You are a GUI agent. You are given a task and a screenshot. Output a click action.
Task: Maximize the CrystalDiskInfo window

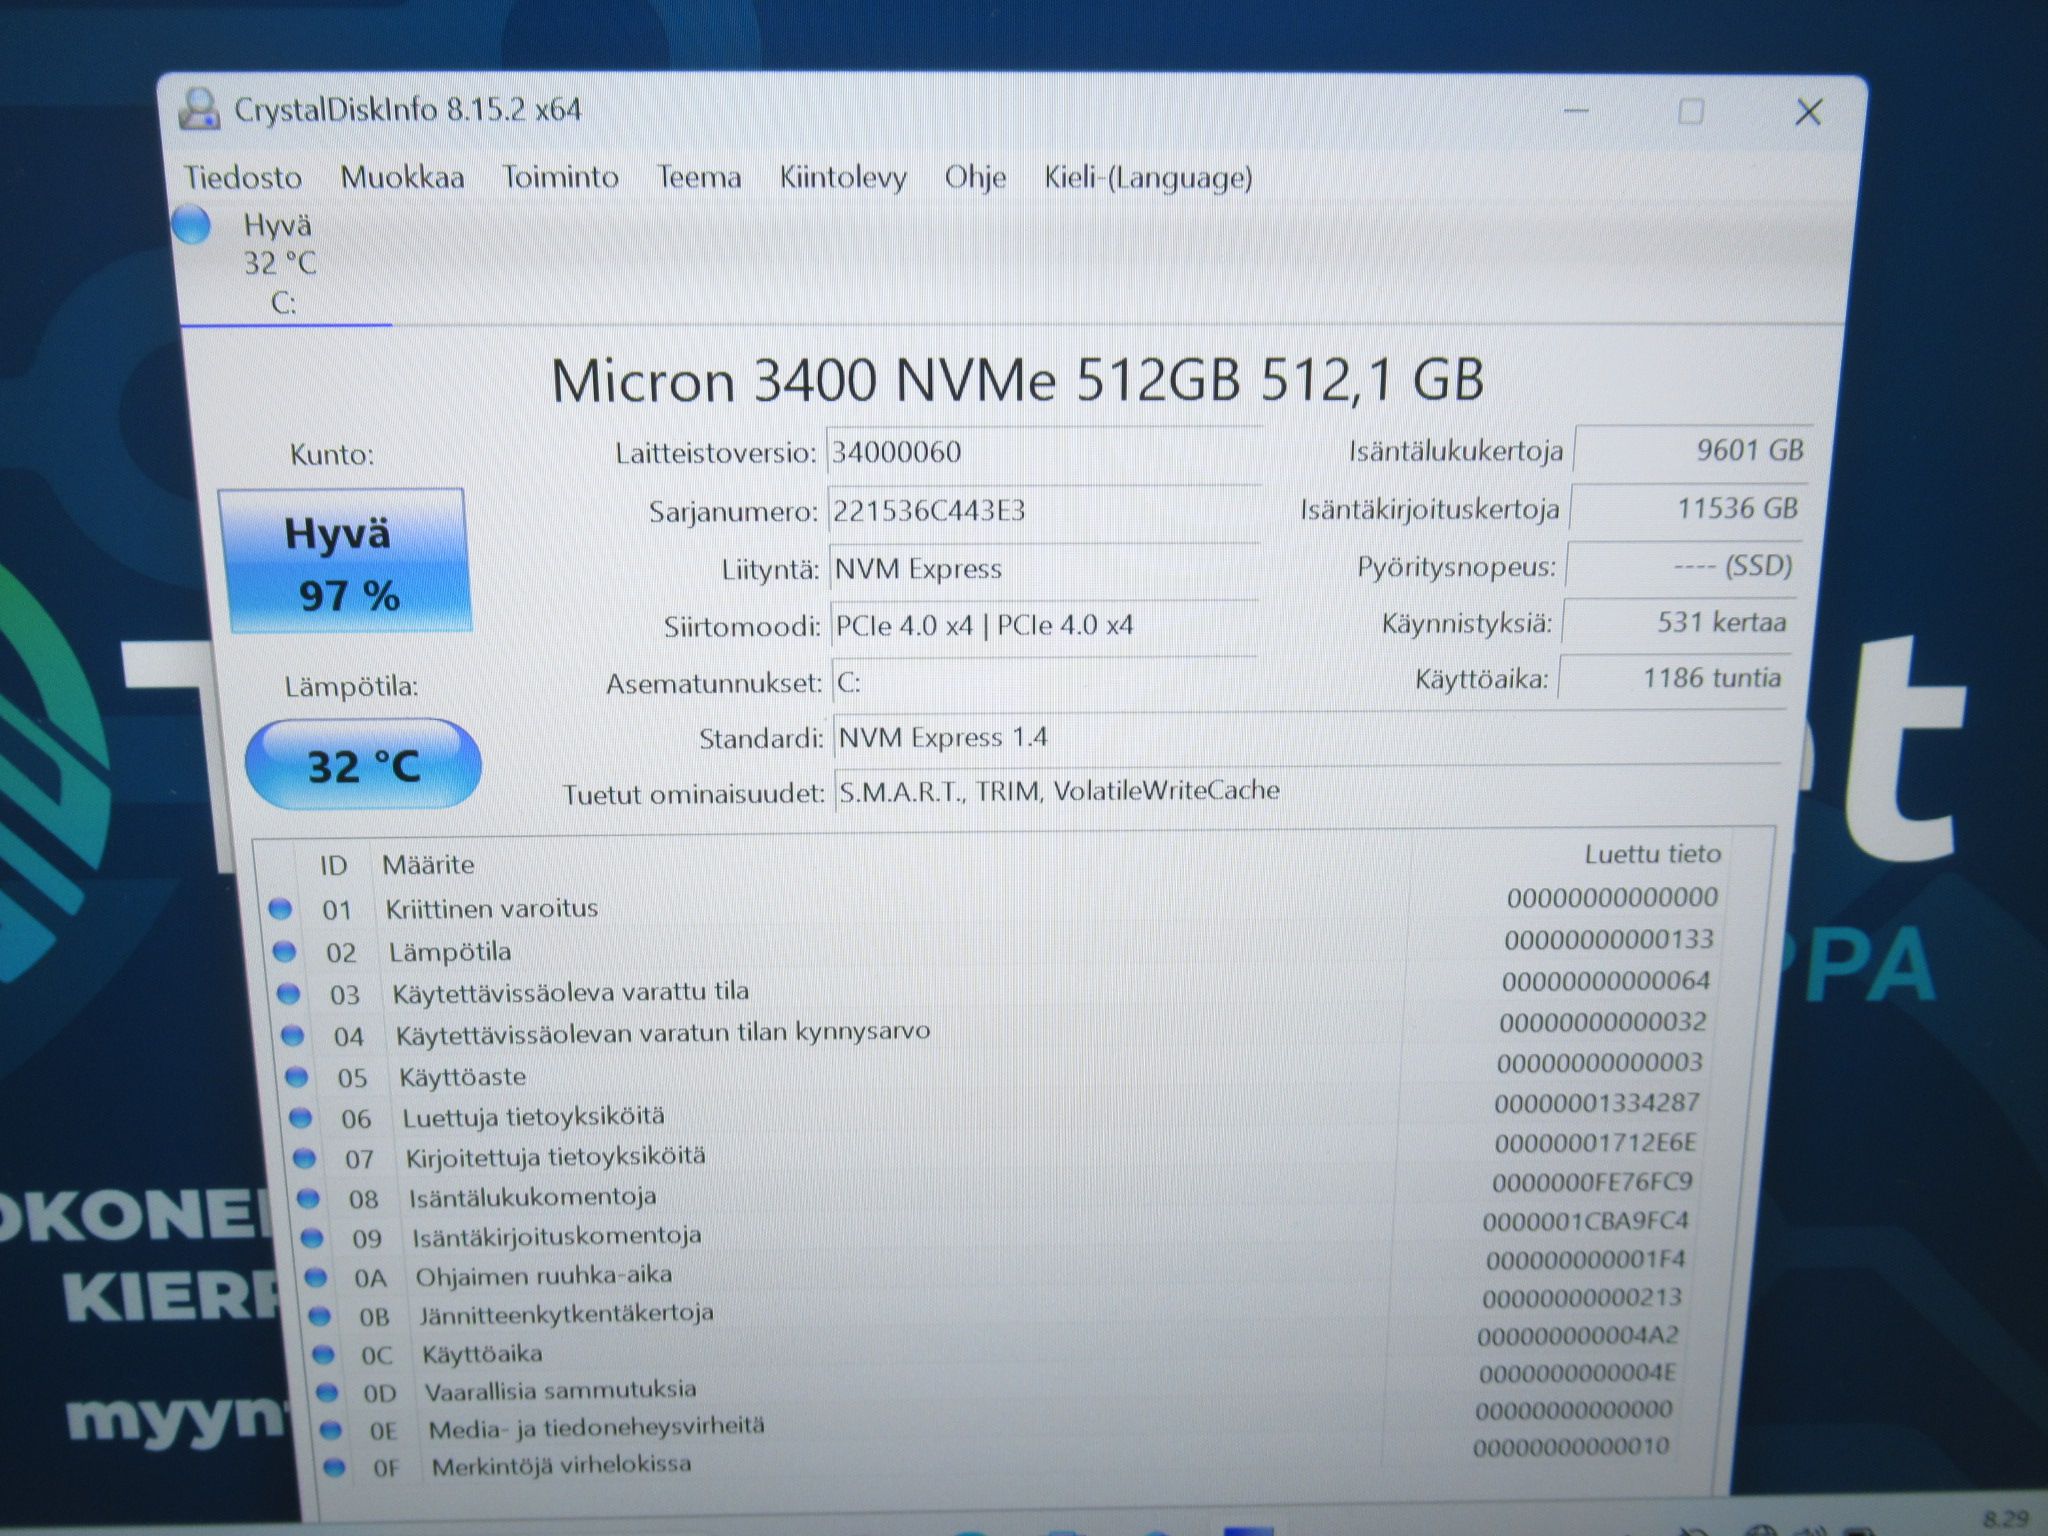point(1691,111)
